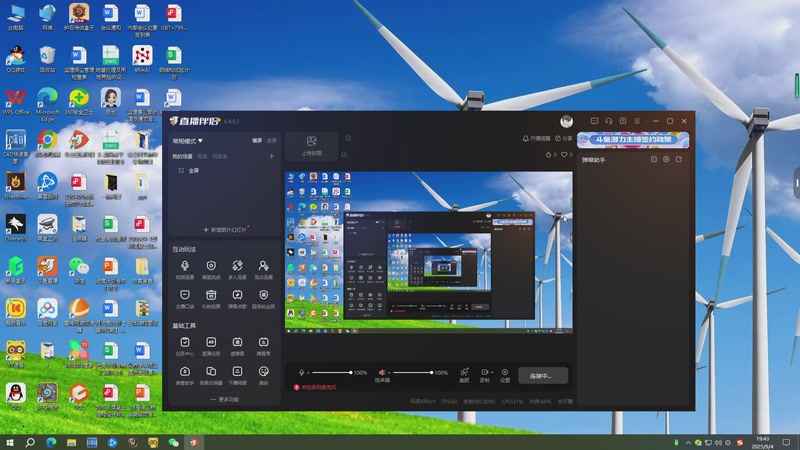The image size is (800, 450).
Task: Select the 我的场景 tab
Action: click(x=182, y=156)
